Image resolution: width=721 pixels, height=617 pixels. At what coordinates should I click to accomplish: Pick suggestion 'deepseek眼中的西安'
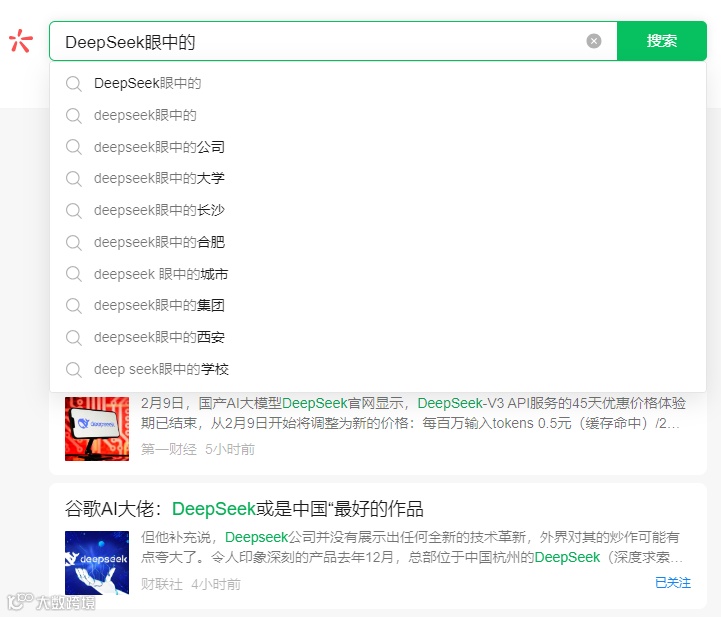coord(378,337)
